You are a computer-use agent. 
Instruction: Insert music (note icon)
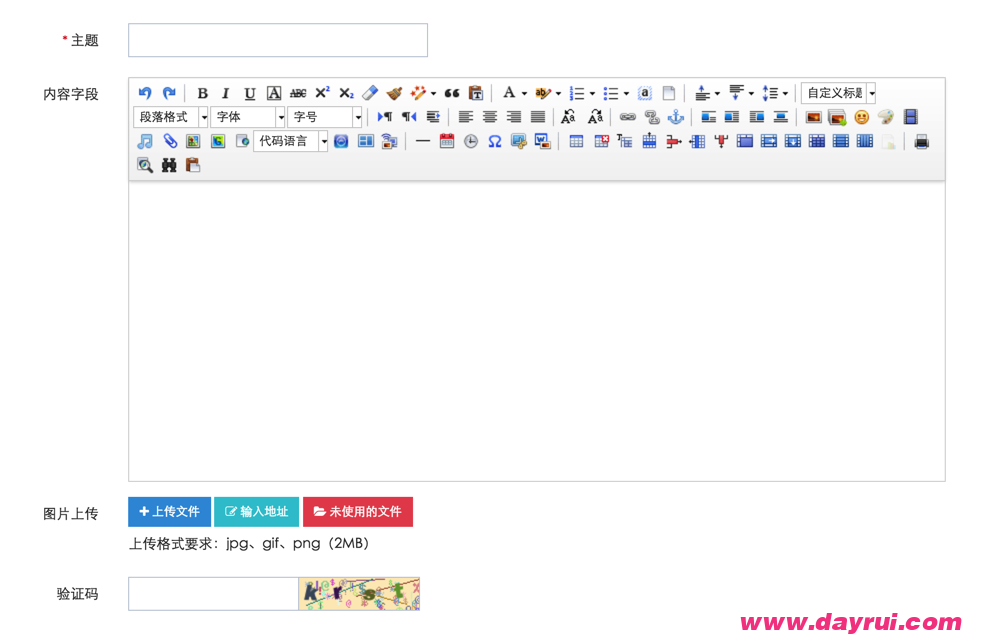[x=145, y=141]
